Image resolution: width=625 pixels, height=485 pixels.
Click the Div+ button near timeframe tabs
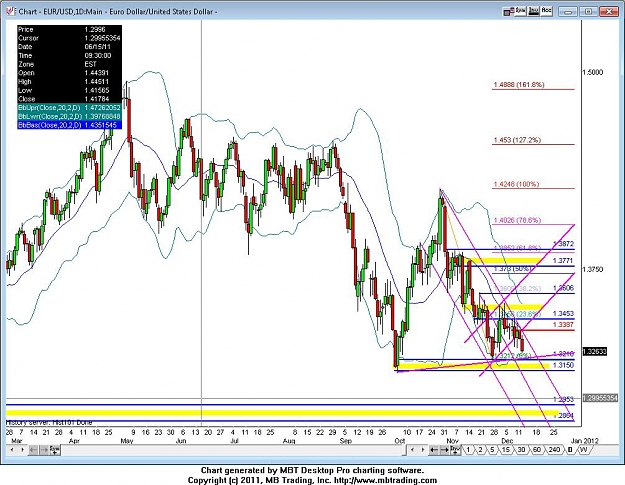tap(455, 450)
